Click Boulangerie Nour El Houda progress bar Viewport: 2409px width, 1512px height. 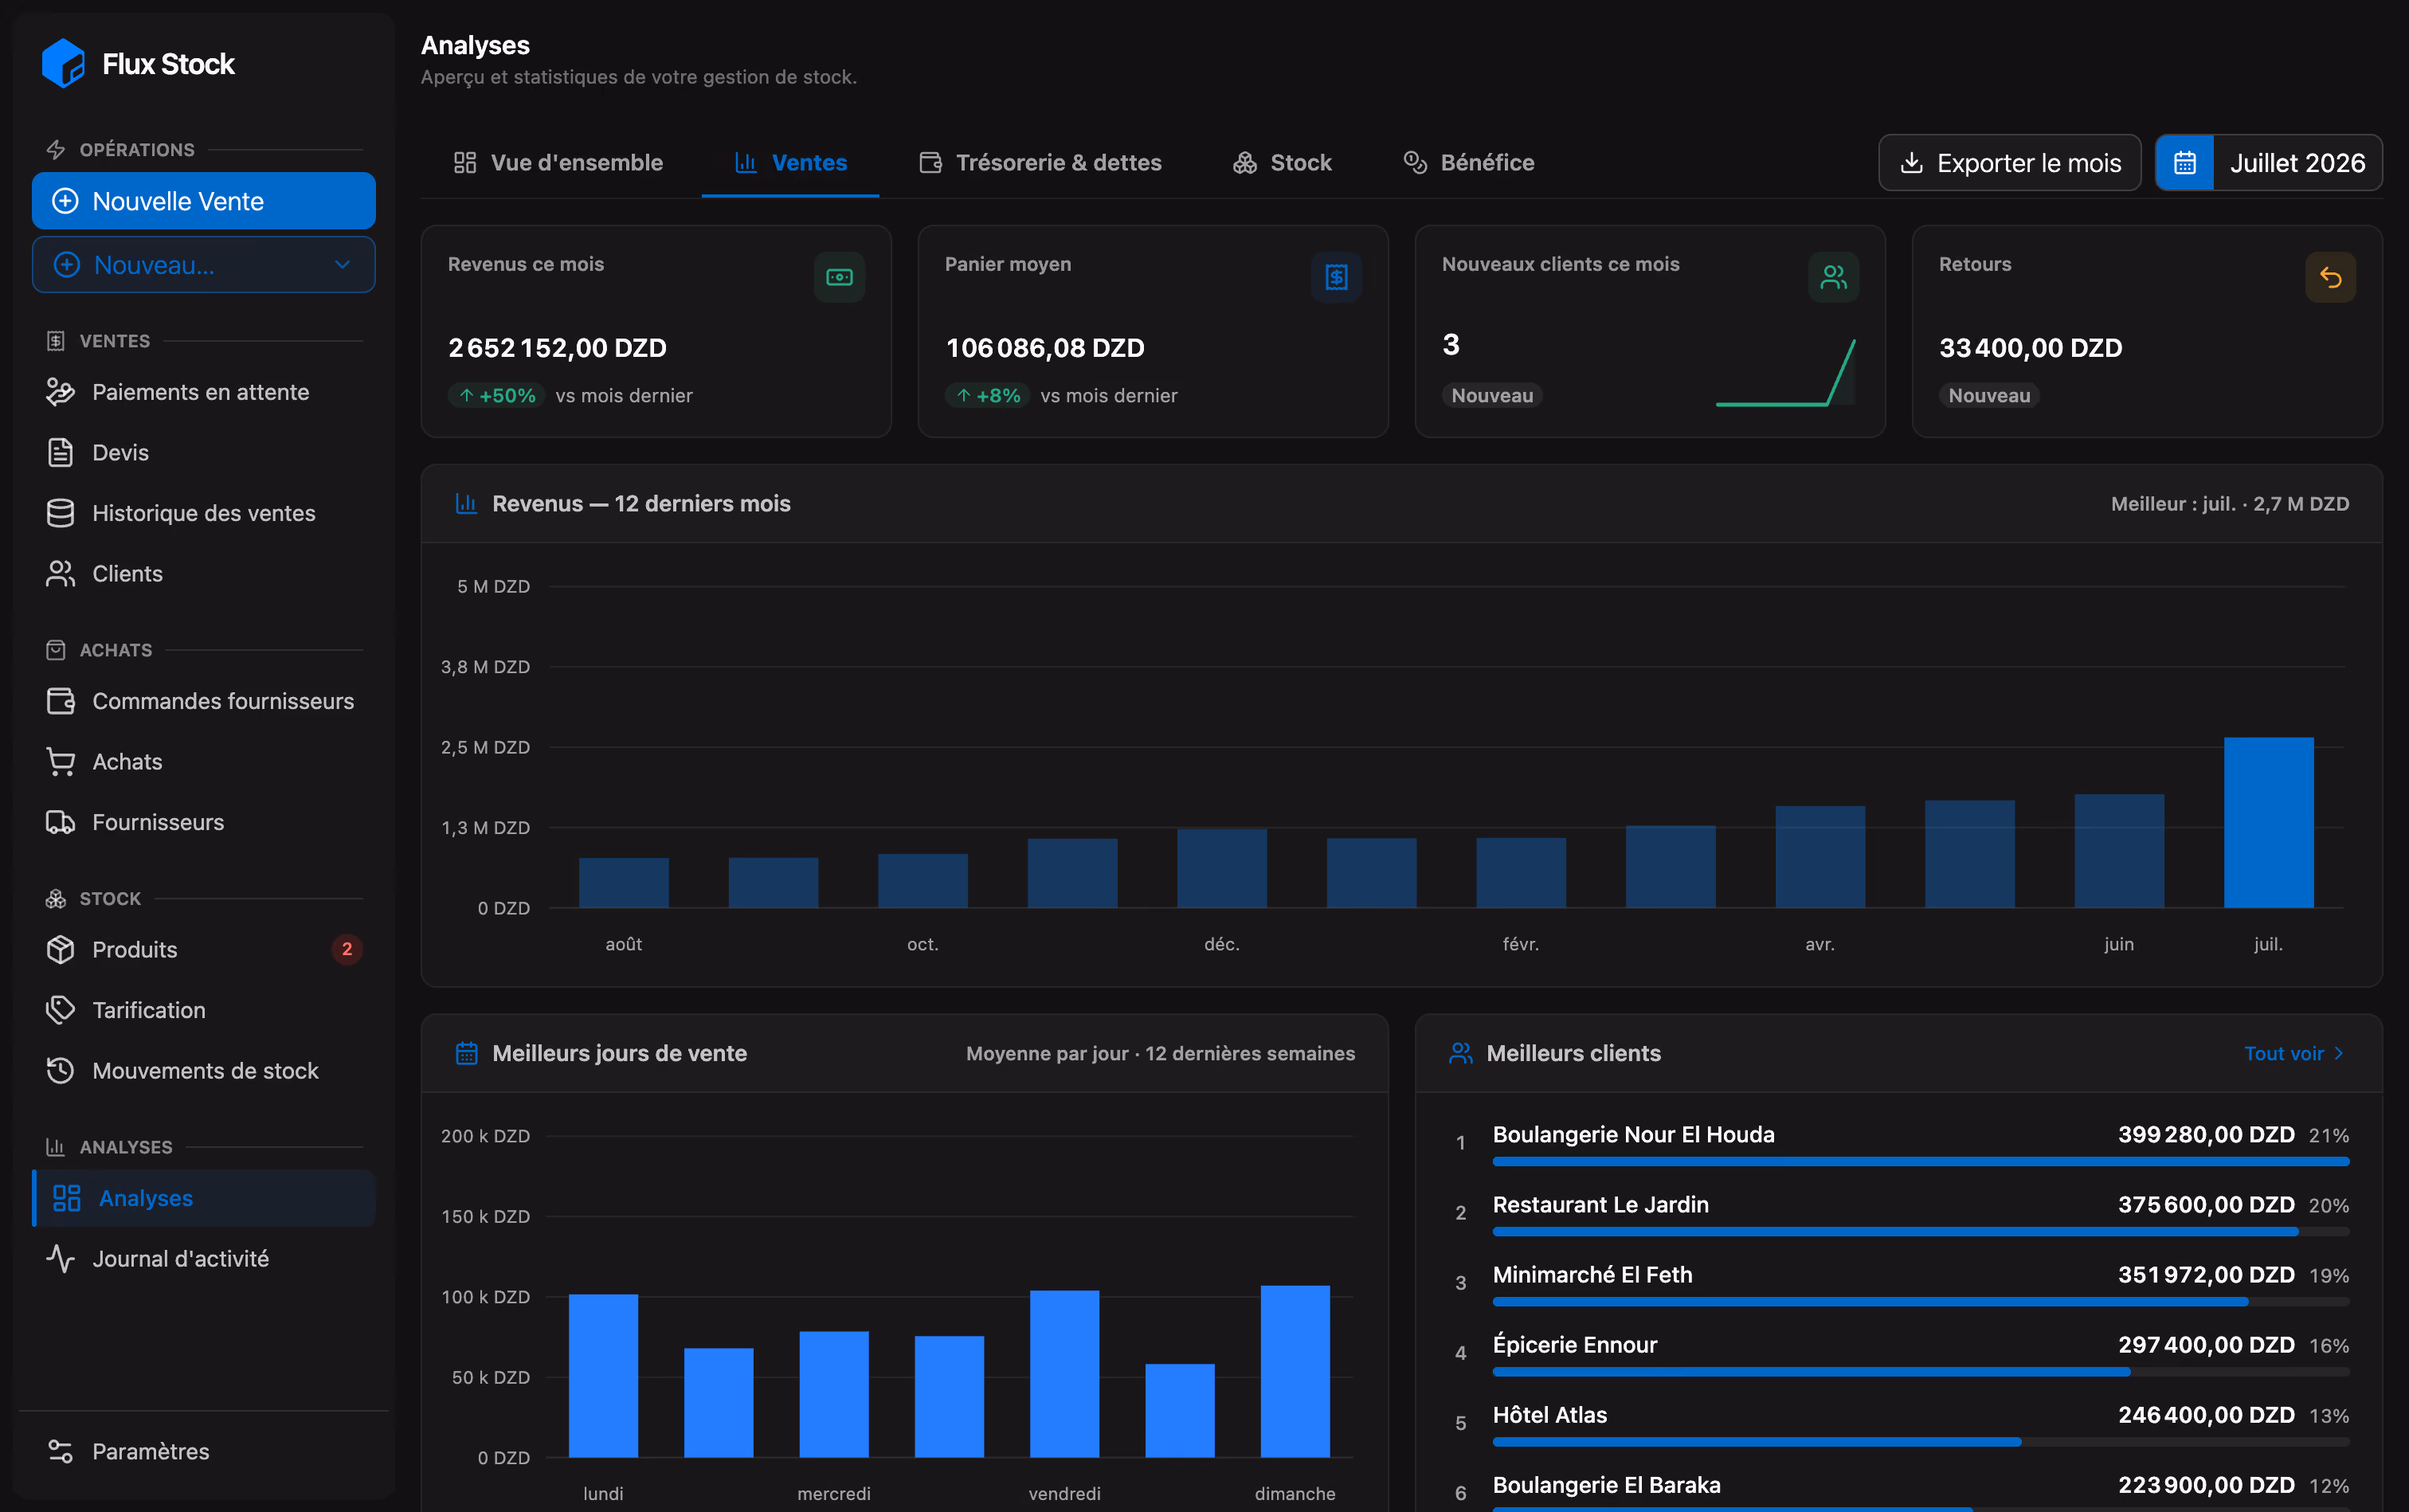point(1920,1161)
